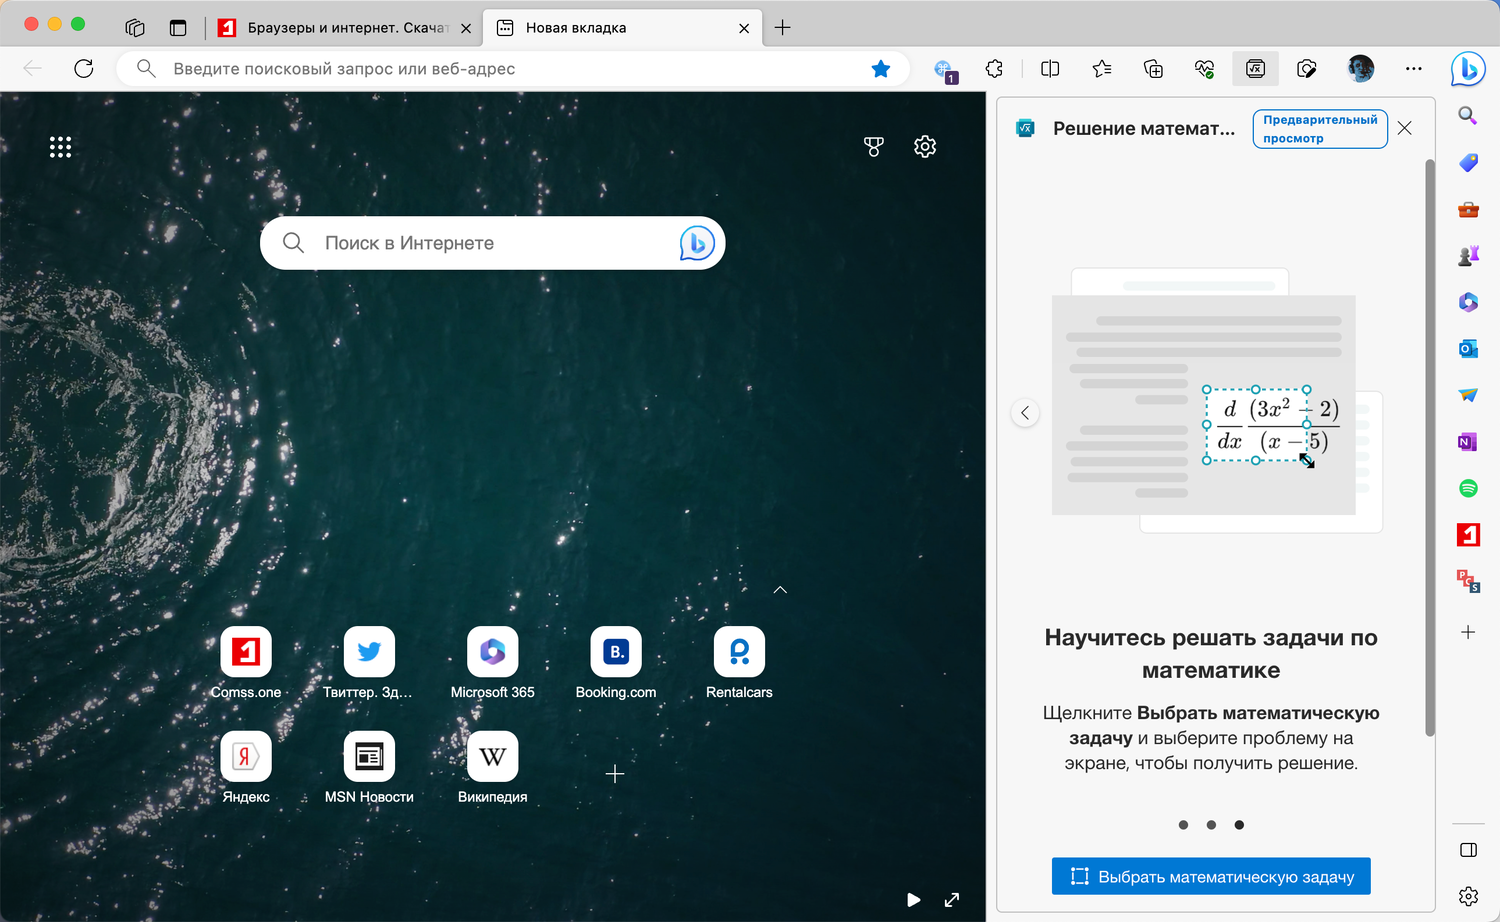The width and height of the screenshot is (1500, 922).
Task: Close the Math Solver panel
Action: point(1405,128)
